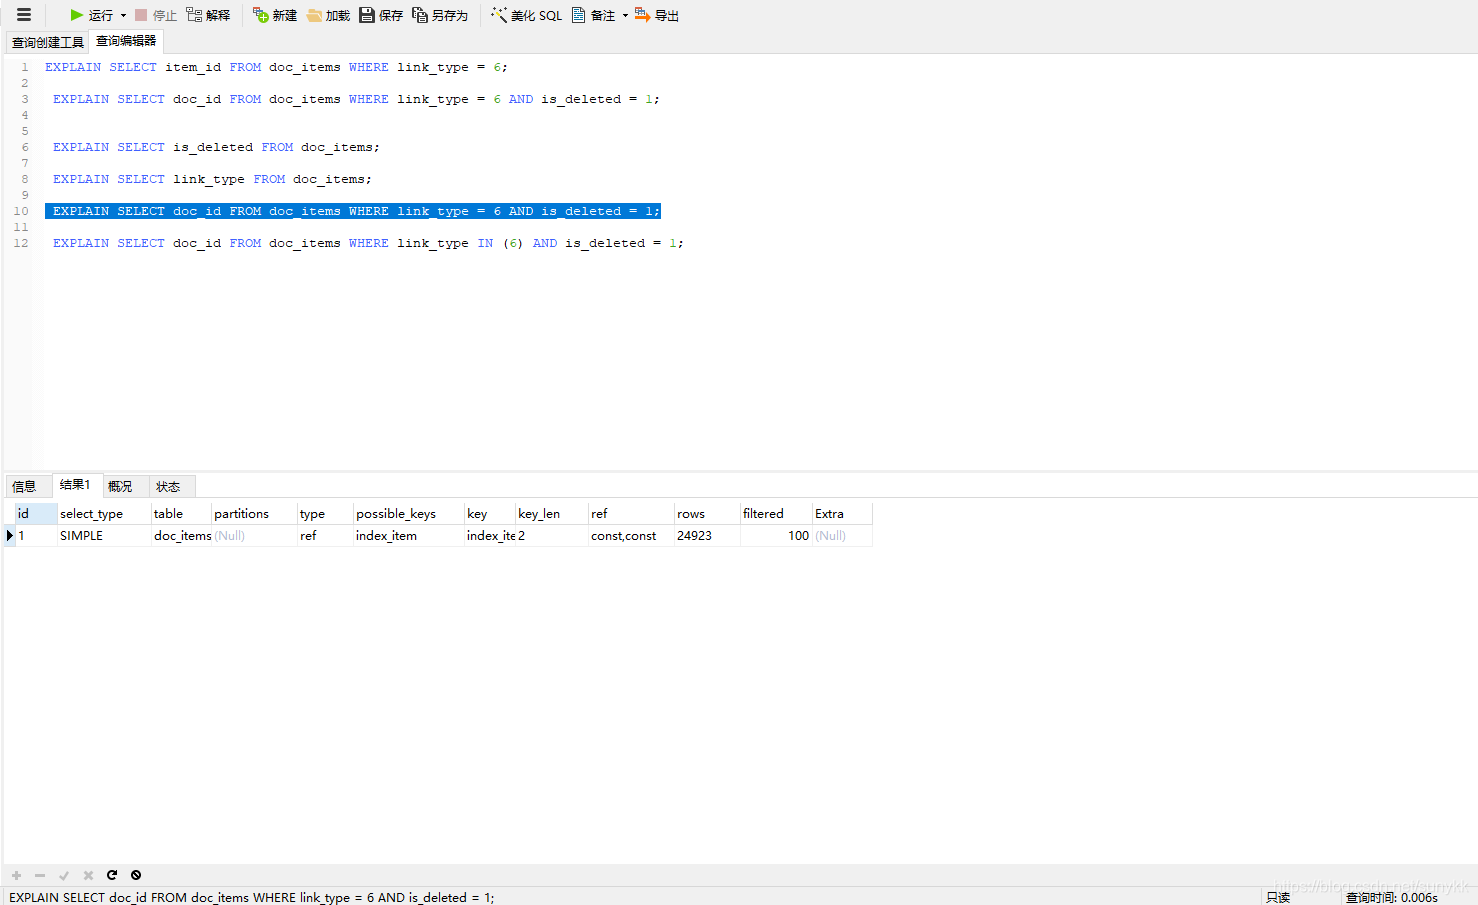Run the query with 运行 button
The width and height of the screenshot is (1478, 905).
point(91,15)
